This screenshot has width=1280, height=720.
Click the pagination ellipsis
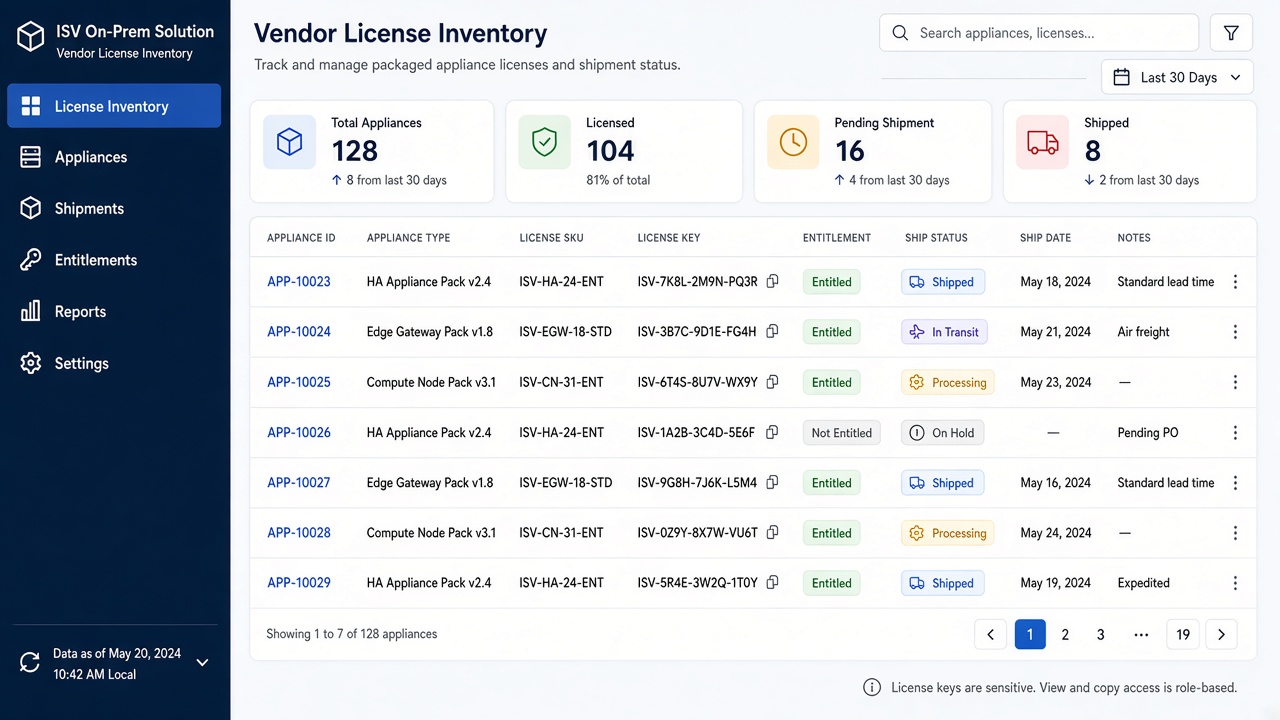[1141, 634]
